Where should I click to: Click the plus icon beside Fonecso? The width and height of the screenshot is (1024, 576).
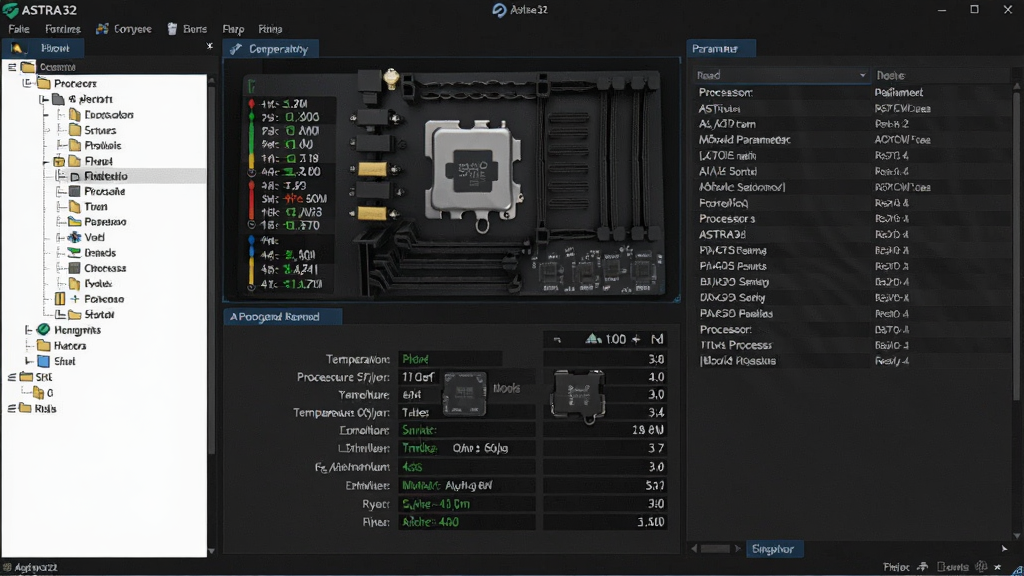(x=74, y=299)
